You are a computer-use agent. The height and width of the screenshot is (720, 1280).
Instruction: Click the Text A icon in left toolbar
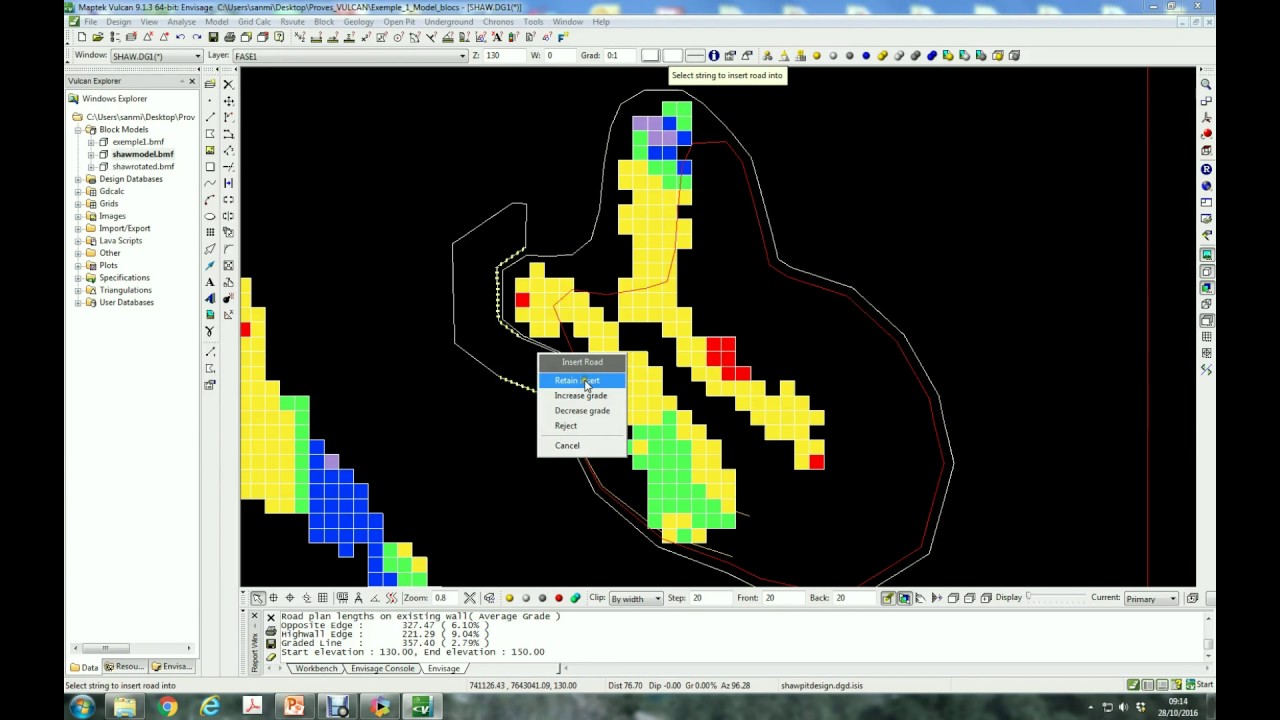[210, 282]
